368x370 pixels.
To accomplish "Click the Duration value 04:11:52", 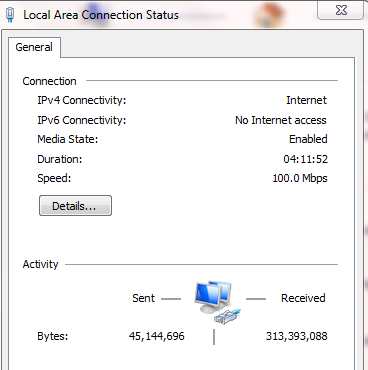I will (305, 159).
